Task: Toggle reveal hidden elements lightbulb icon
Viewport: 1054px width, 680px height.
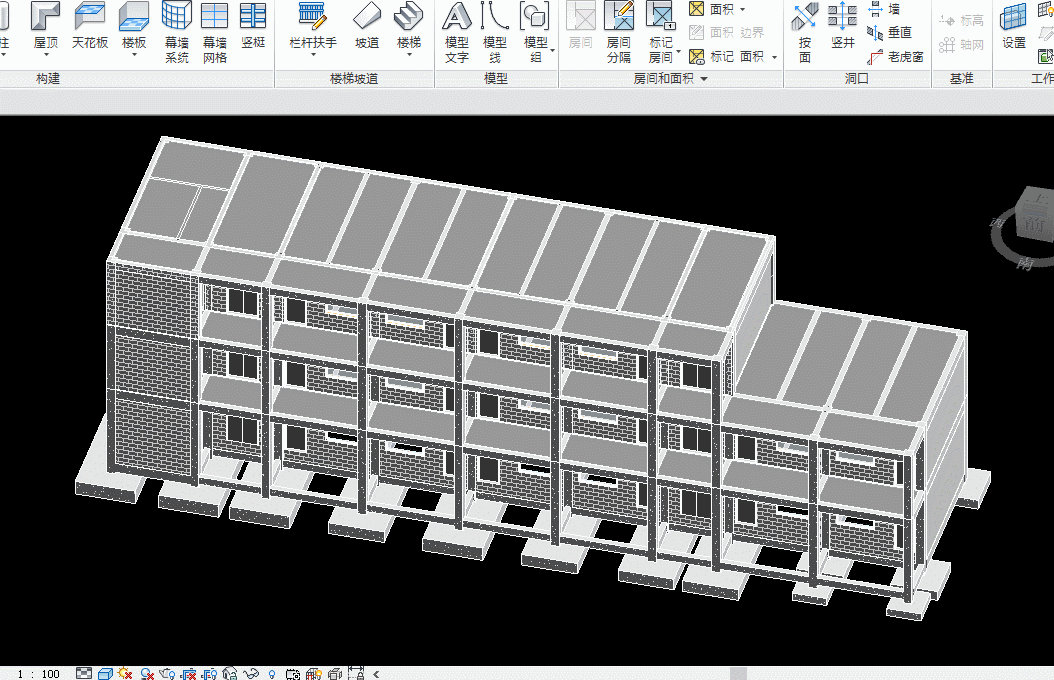Action: pyautogui.click(x=272, y=673)
